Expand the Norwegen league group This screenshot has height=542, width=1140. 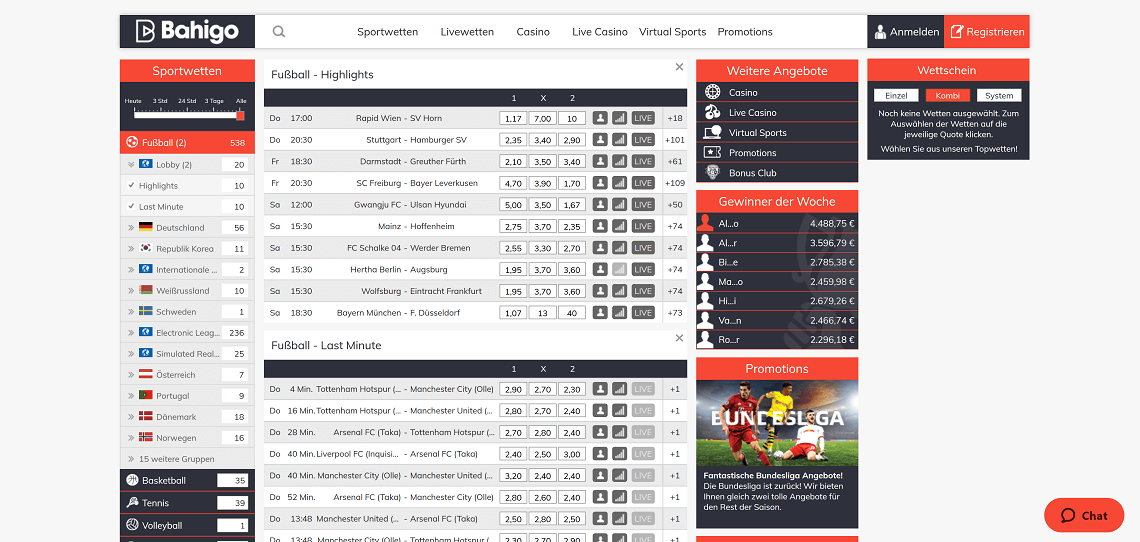[131, 438]
